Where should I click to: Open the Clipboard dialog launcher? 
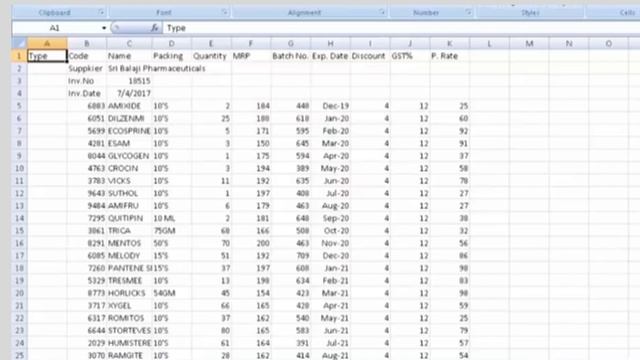[x=101, y=12]
